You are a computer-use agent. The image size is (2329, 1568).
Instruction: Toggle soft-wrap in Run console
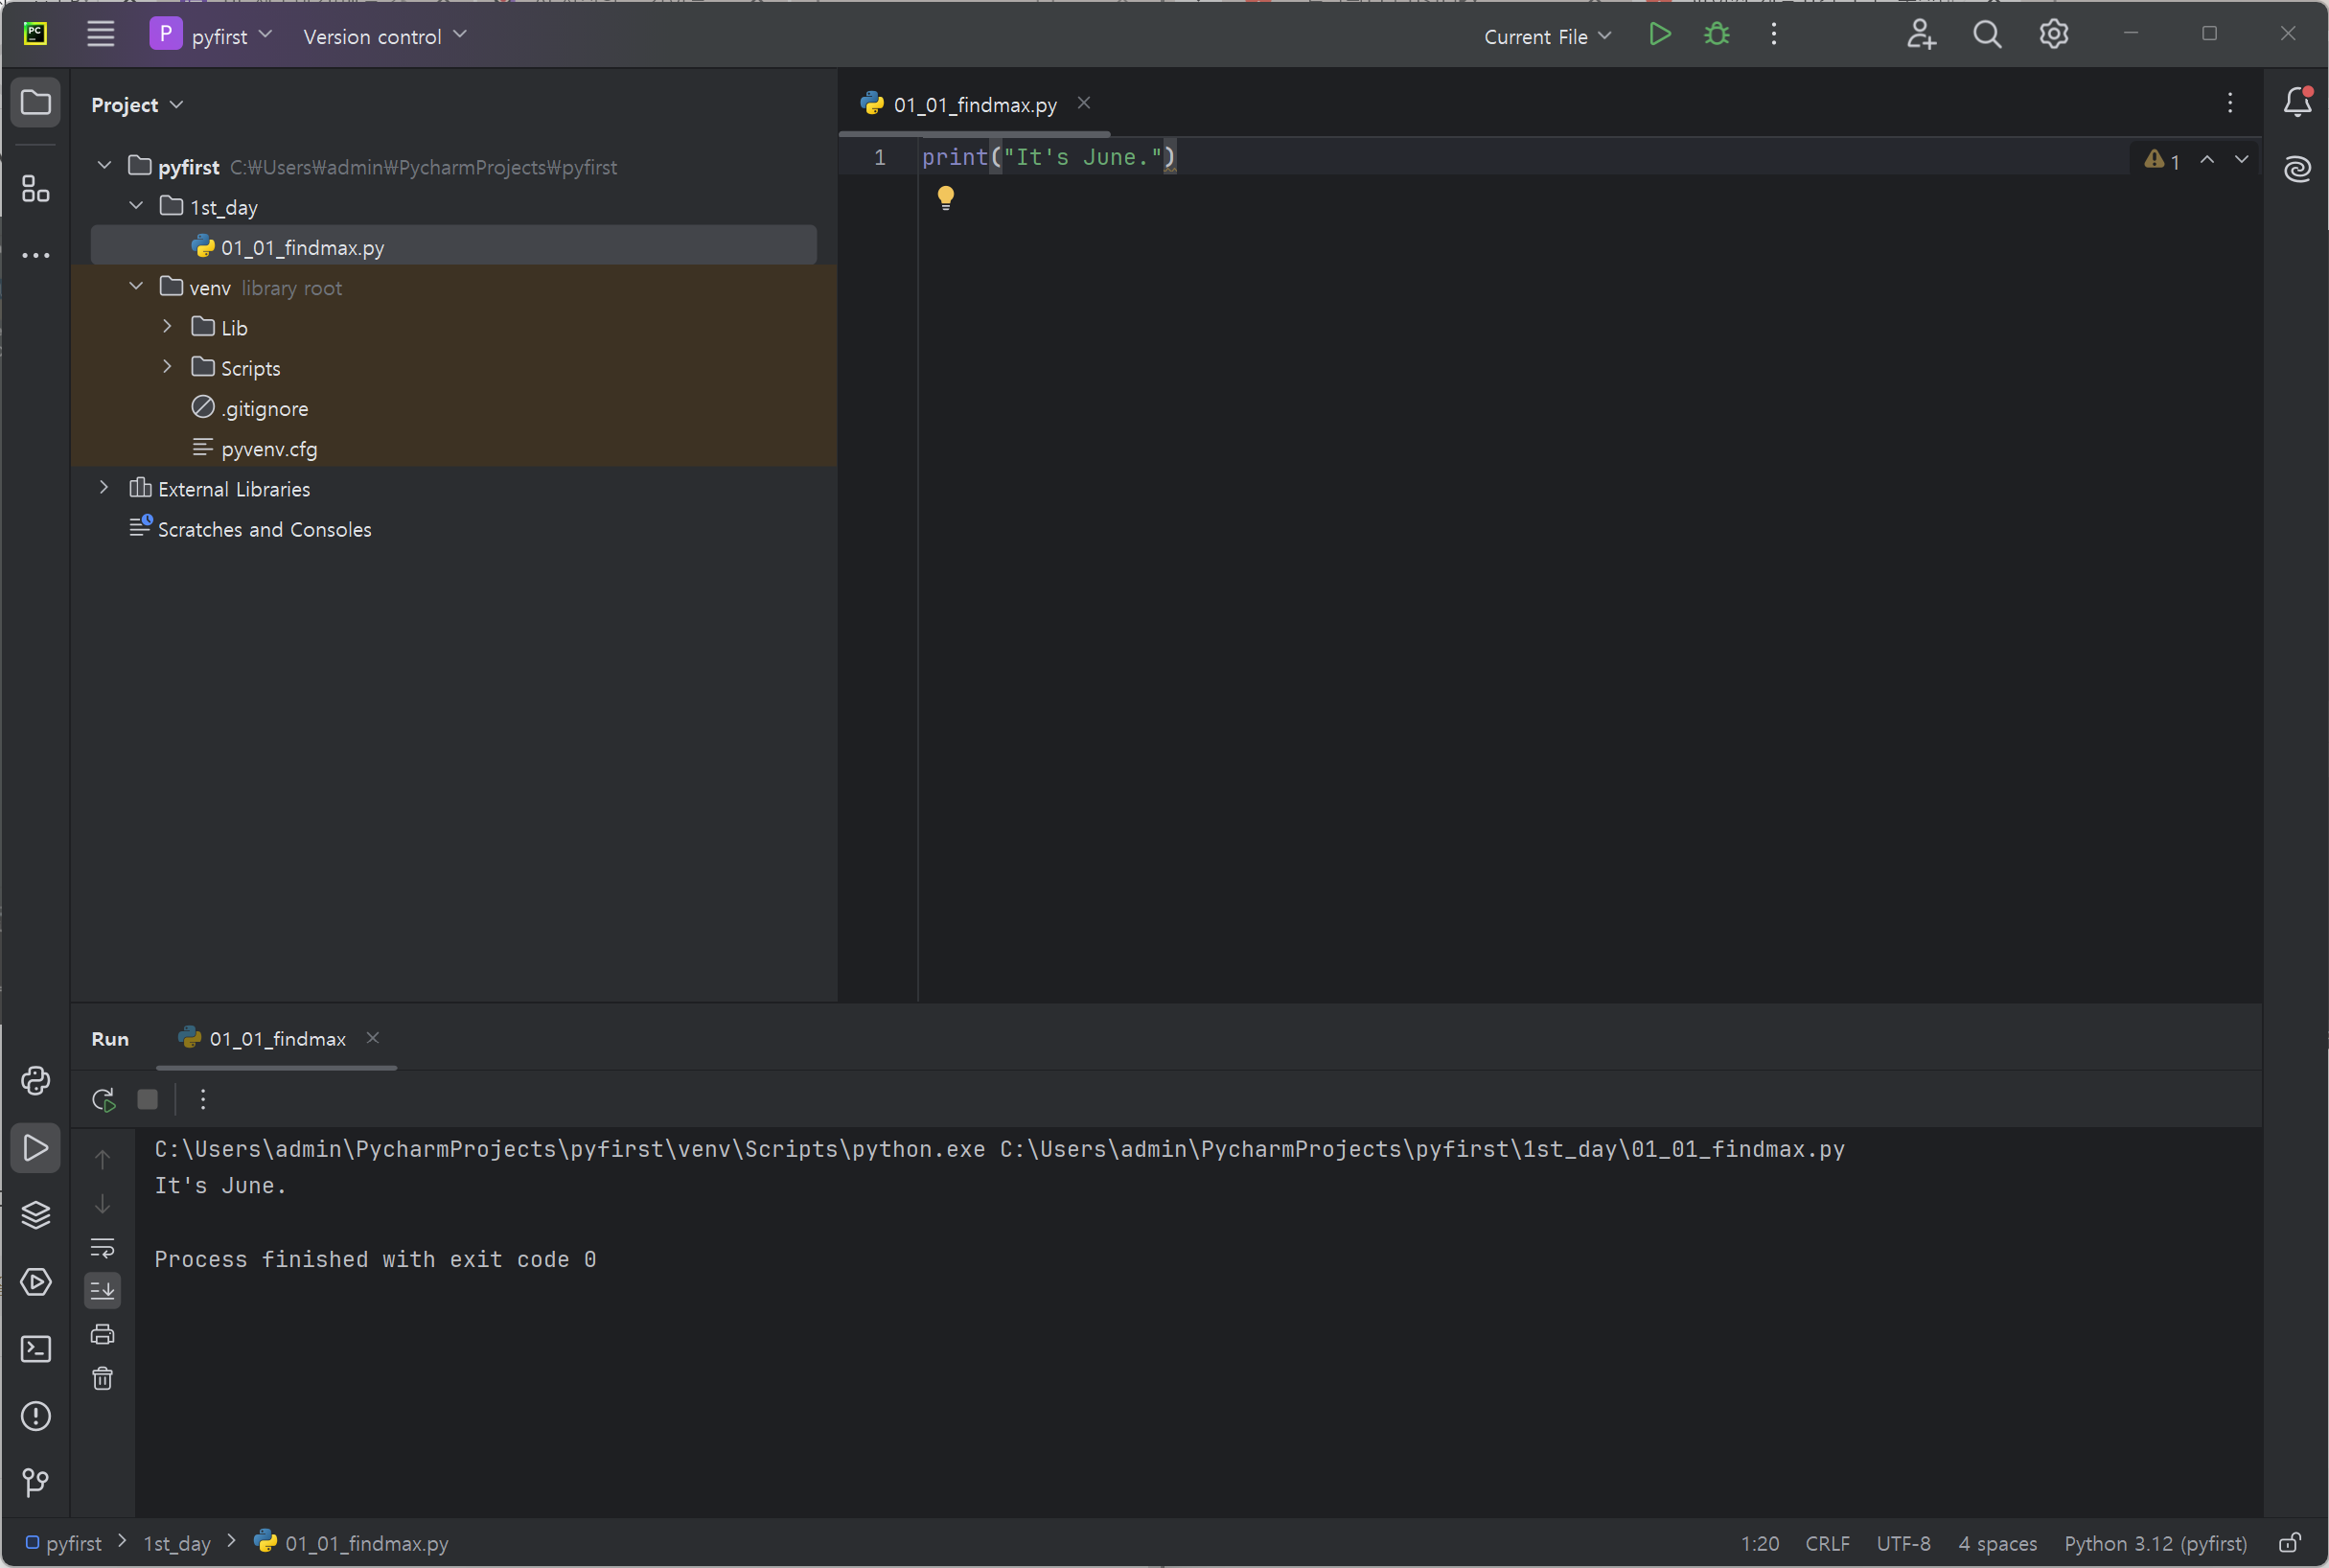point(102,1248)
